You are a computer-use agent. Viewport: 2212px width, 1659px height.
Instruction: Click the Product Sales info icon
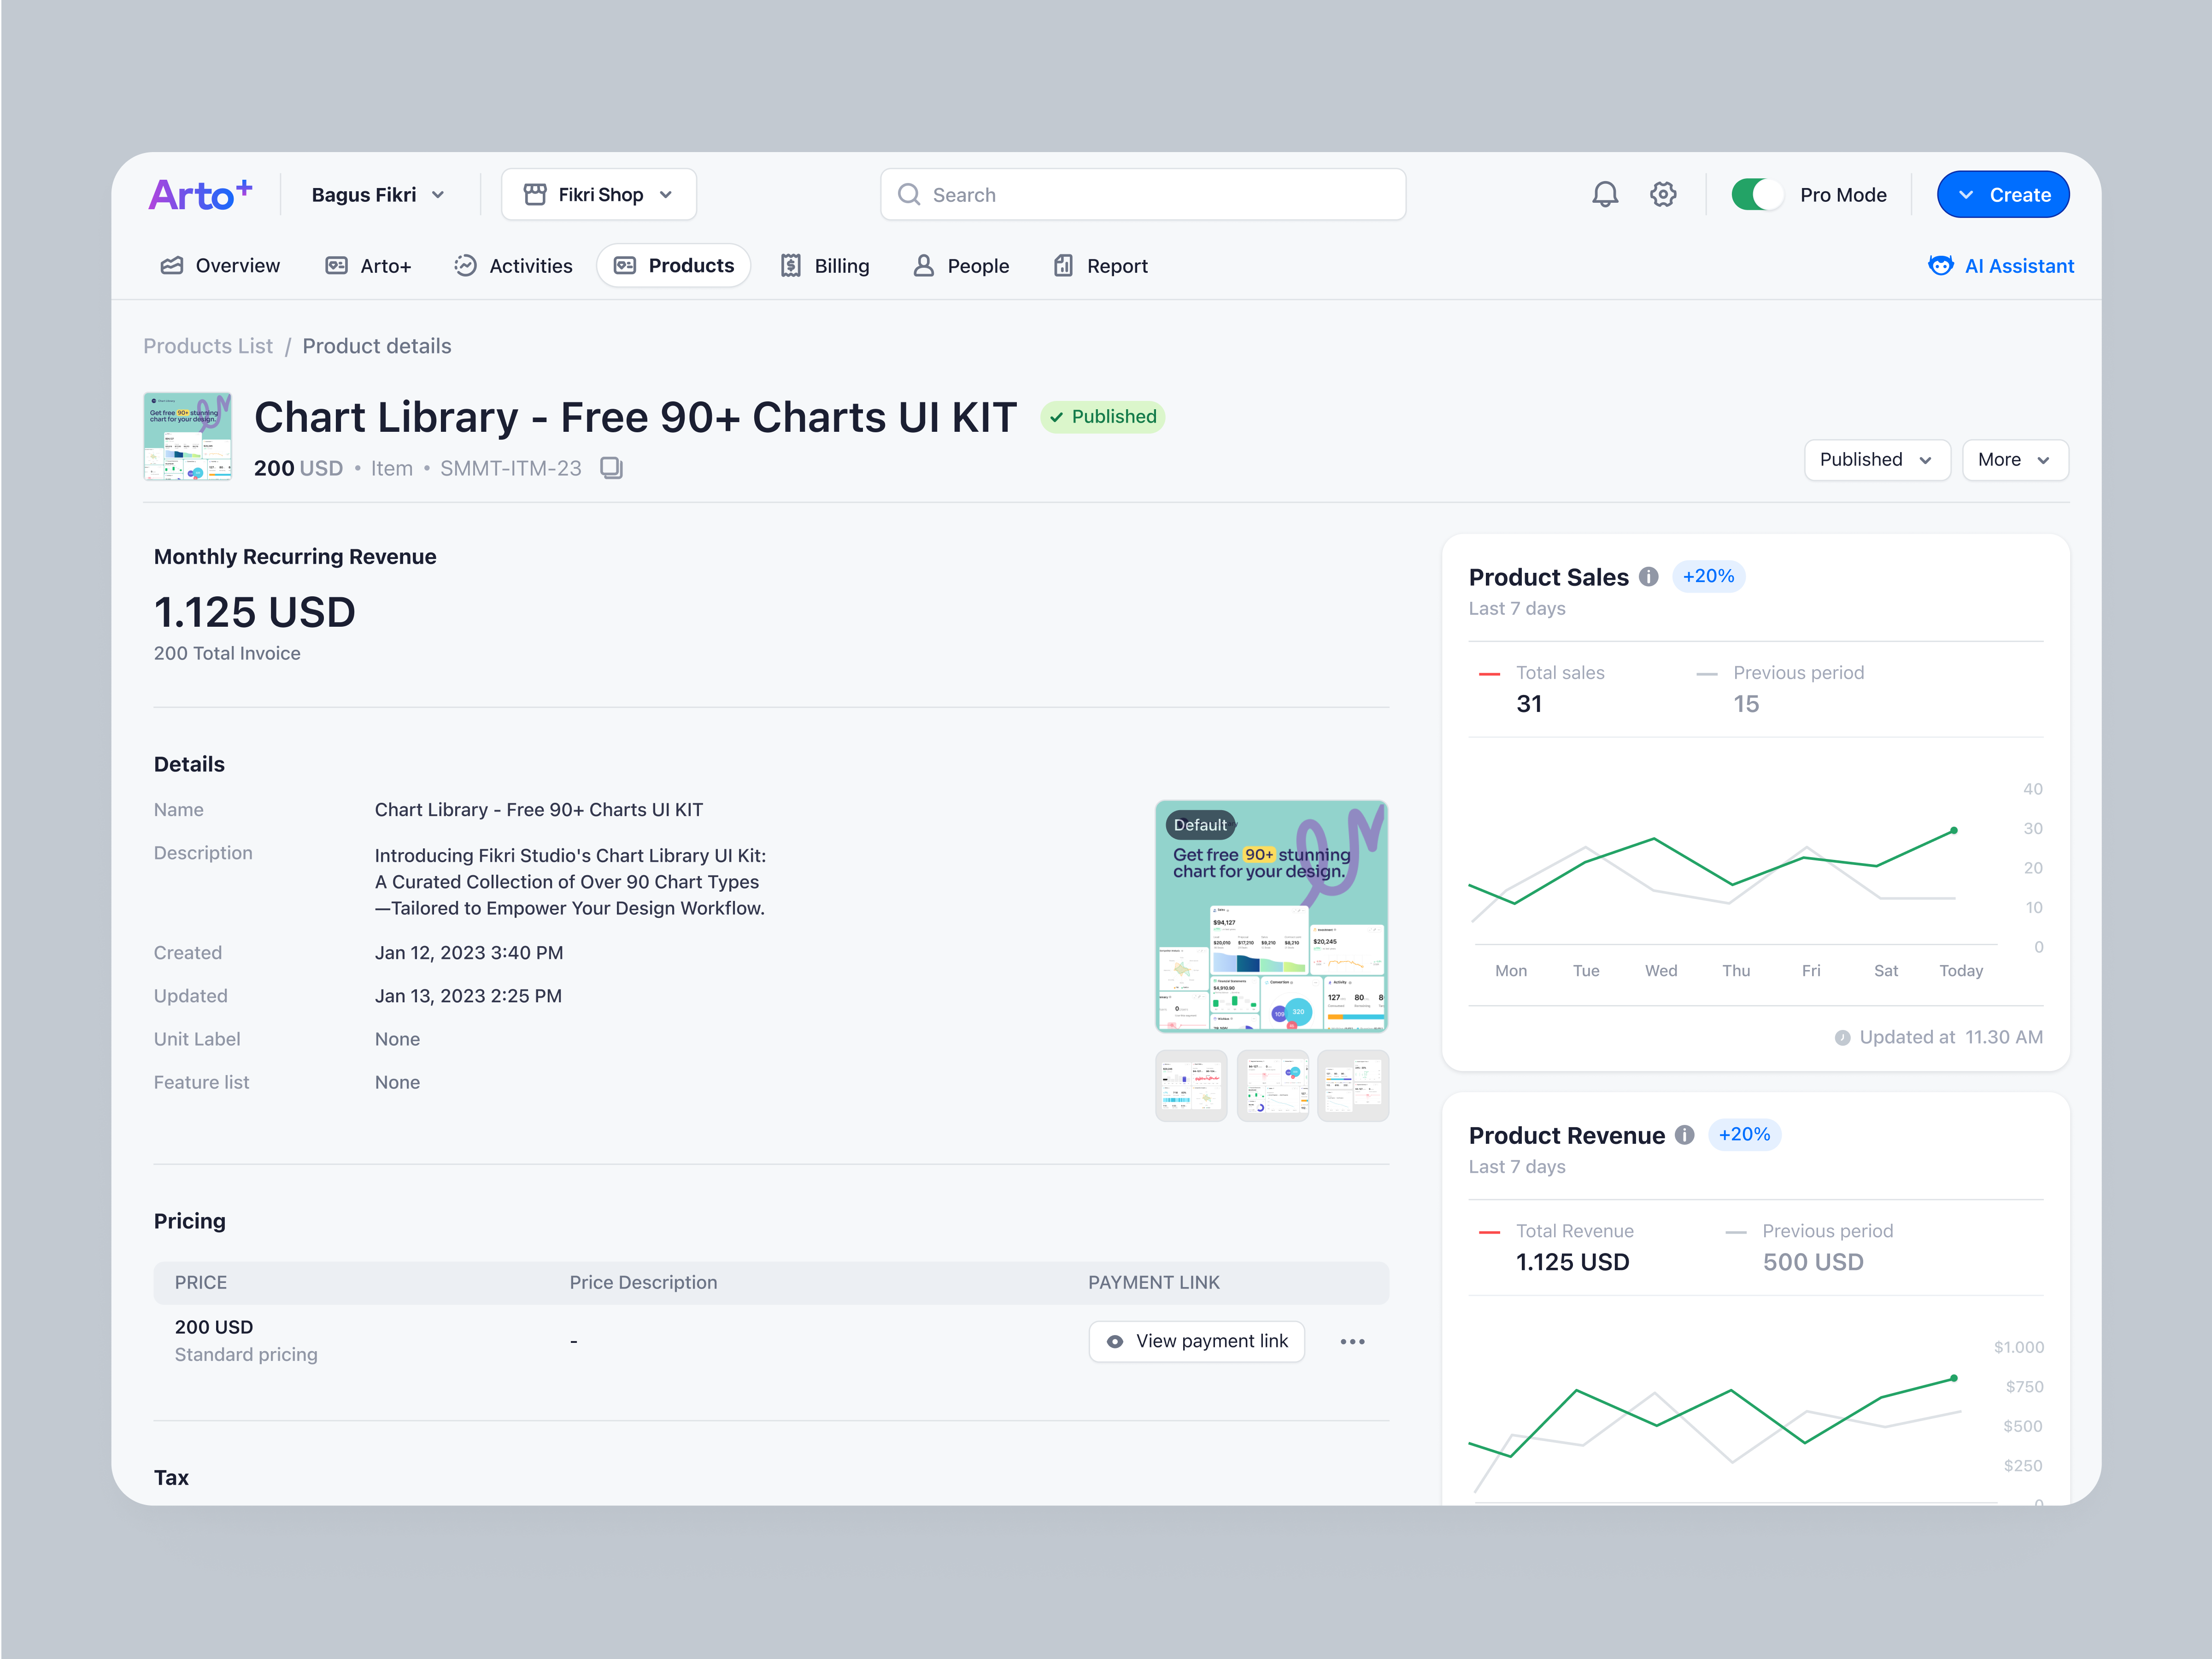pos(1648,576)
